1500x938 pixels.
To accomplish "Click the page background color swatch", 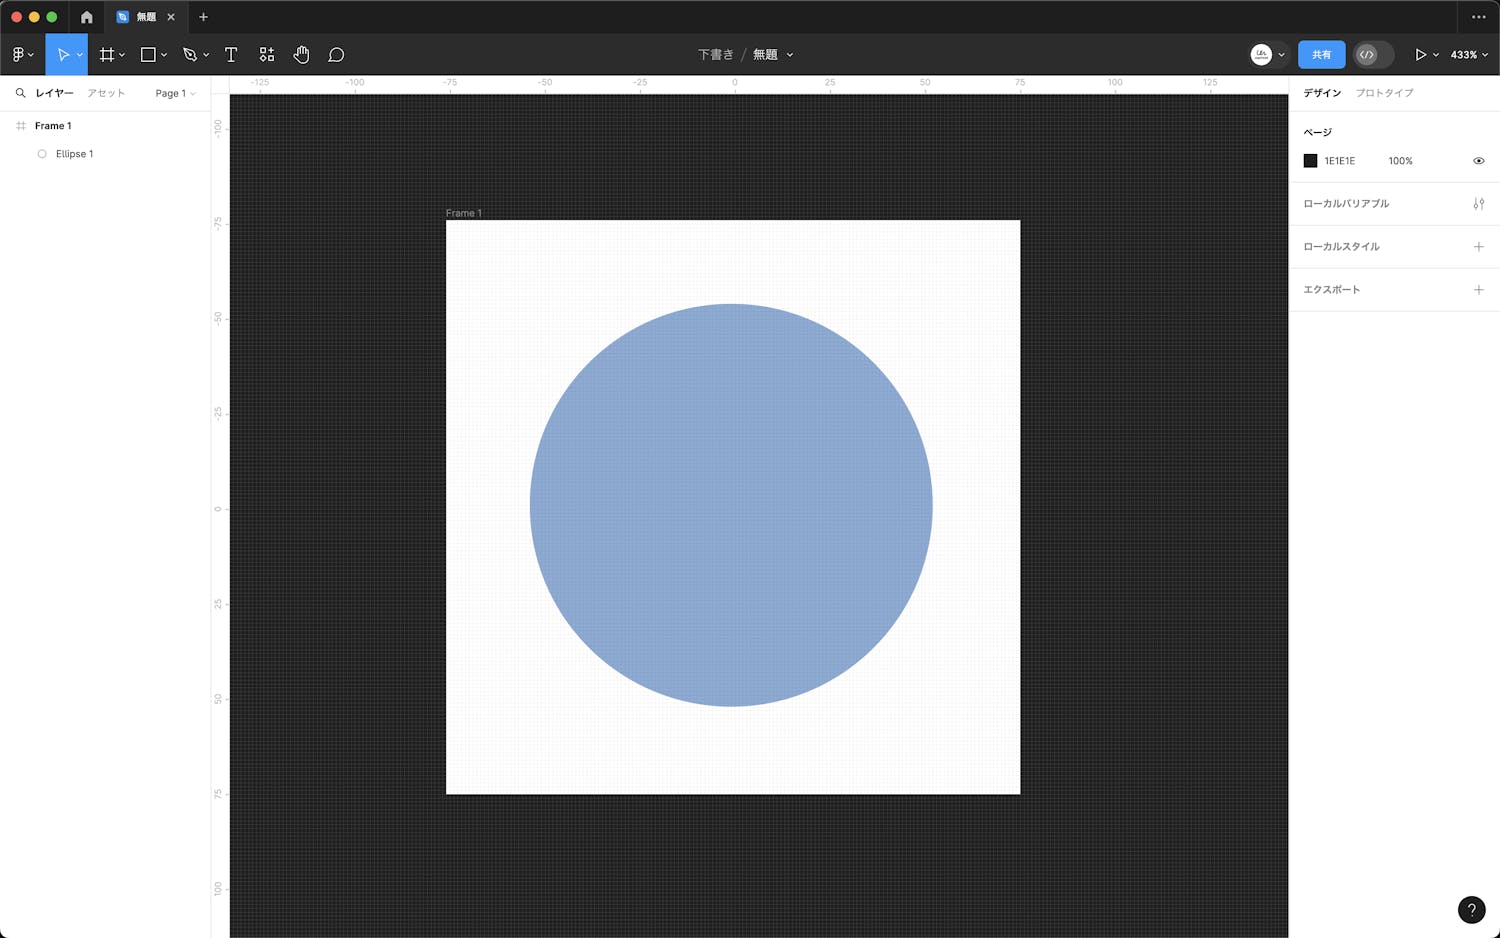I will [x=1310, y=161].
